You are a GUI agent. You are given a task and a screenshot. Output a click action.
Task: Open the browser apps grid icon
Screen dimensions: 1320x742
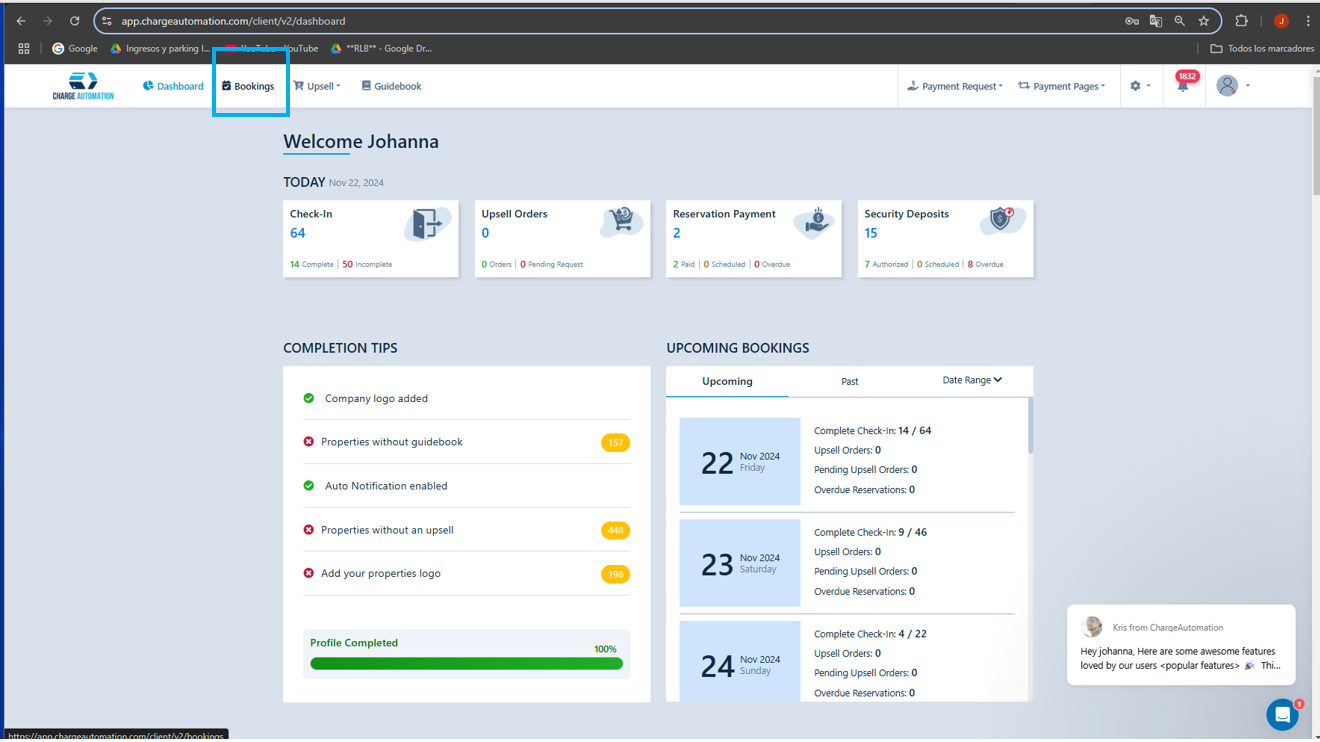click(x=24, y=48)
